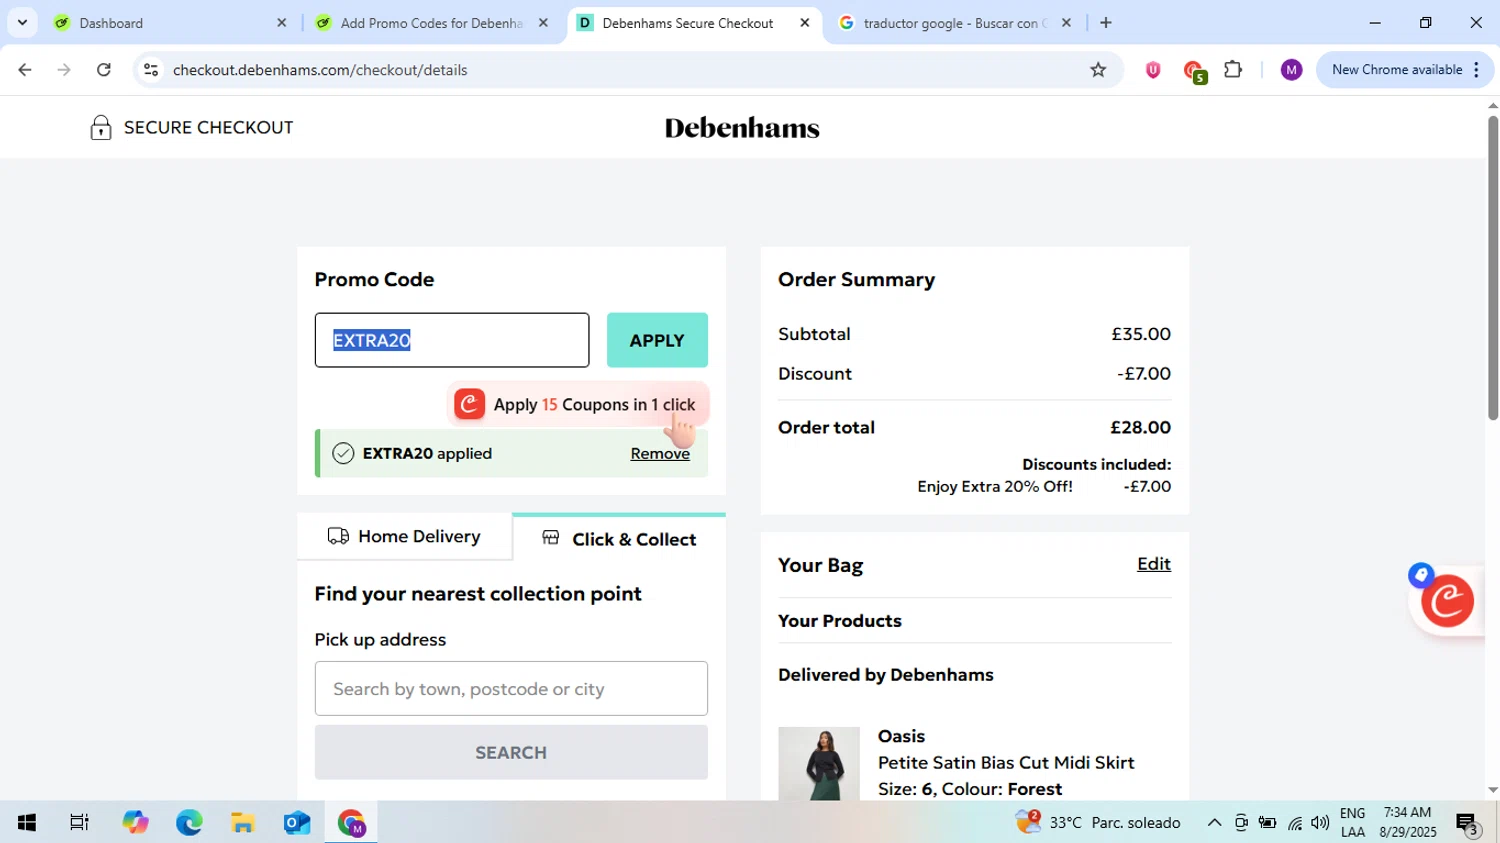Open a new browser tab

coord(1105,23)
